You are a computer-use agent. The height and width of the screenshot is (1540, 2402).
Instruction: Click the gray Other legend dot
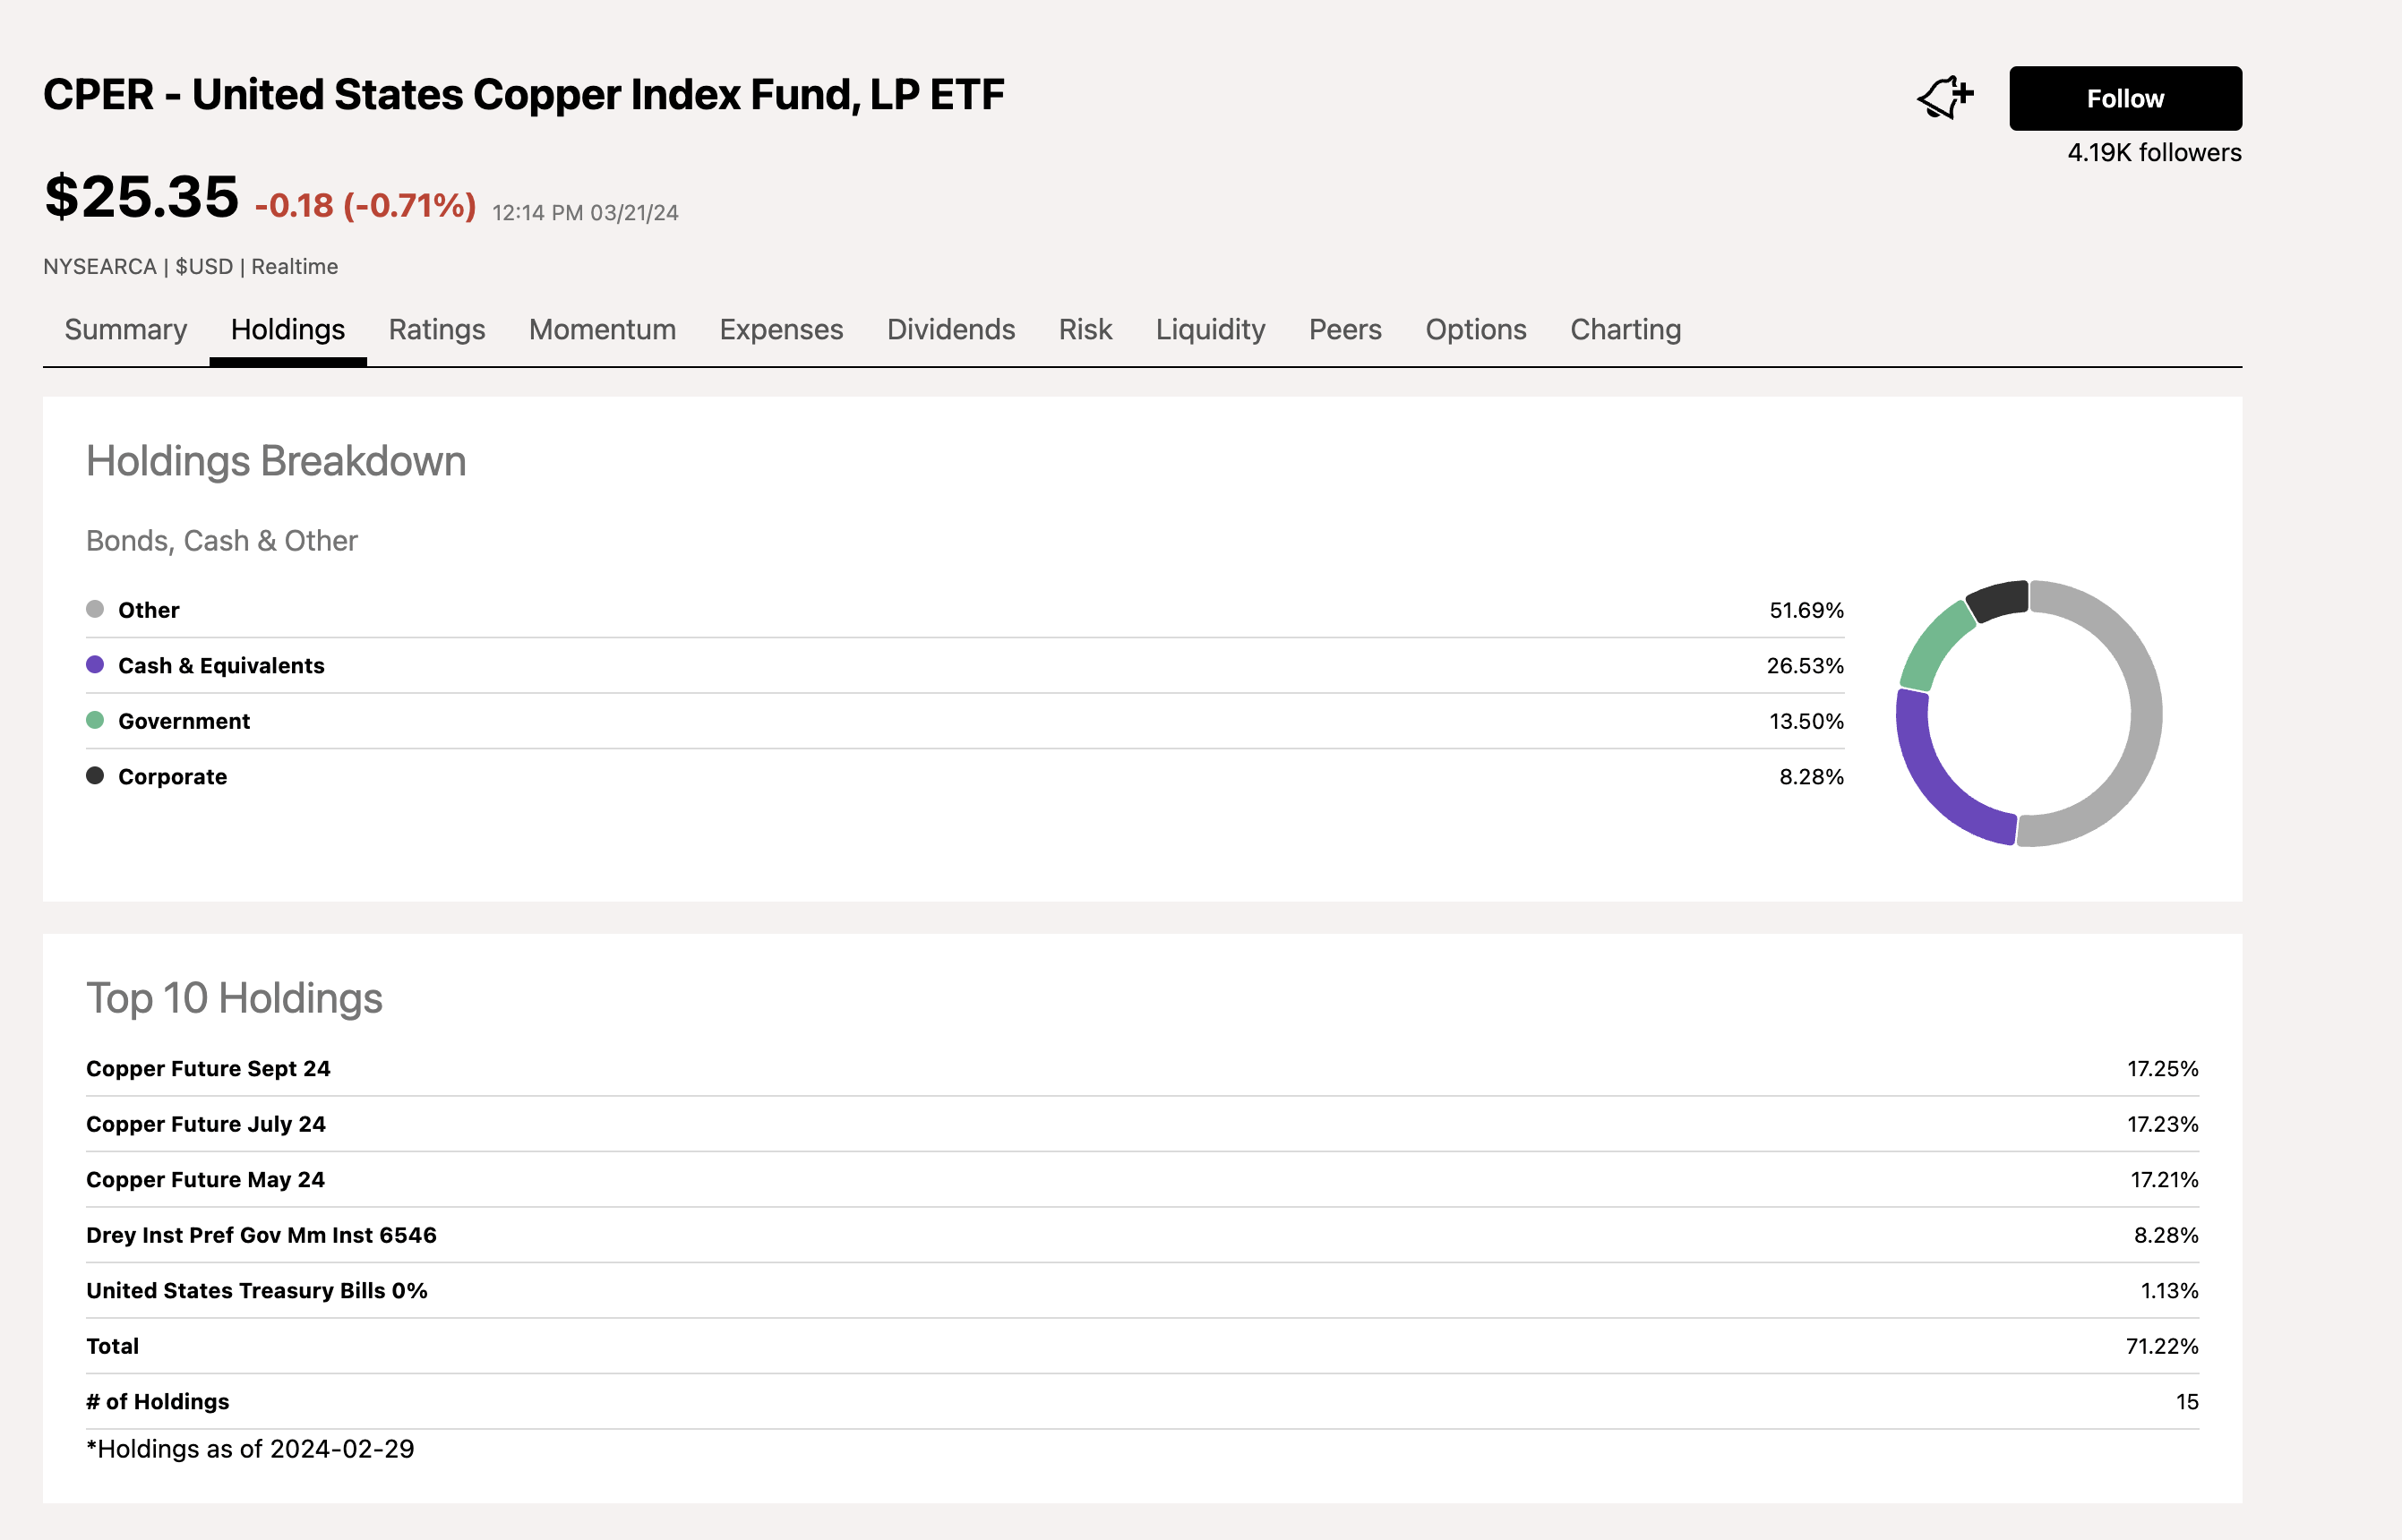(x=95, y=608)
